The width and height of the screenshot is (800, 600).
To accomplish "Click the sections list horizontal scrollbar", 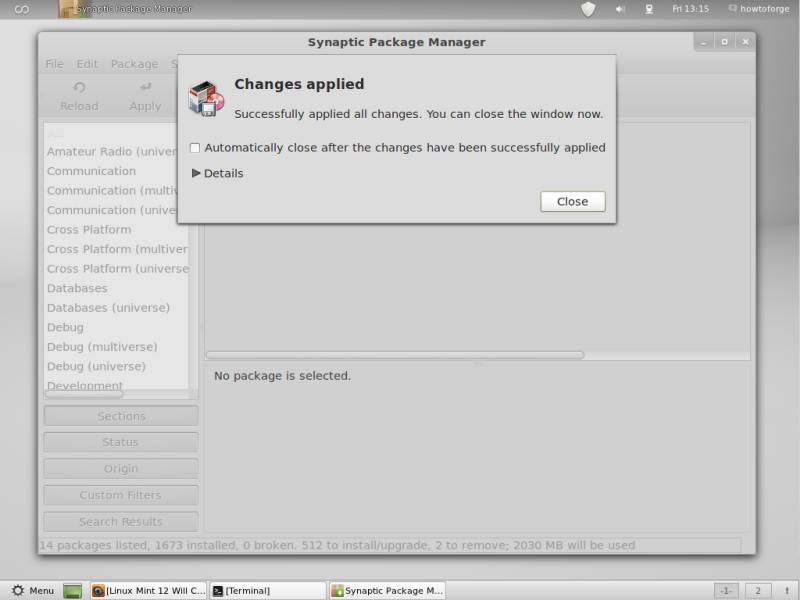I will [84, 394].
